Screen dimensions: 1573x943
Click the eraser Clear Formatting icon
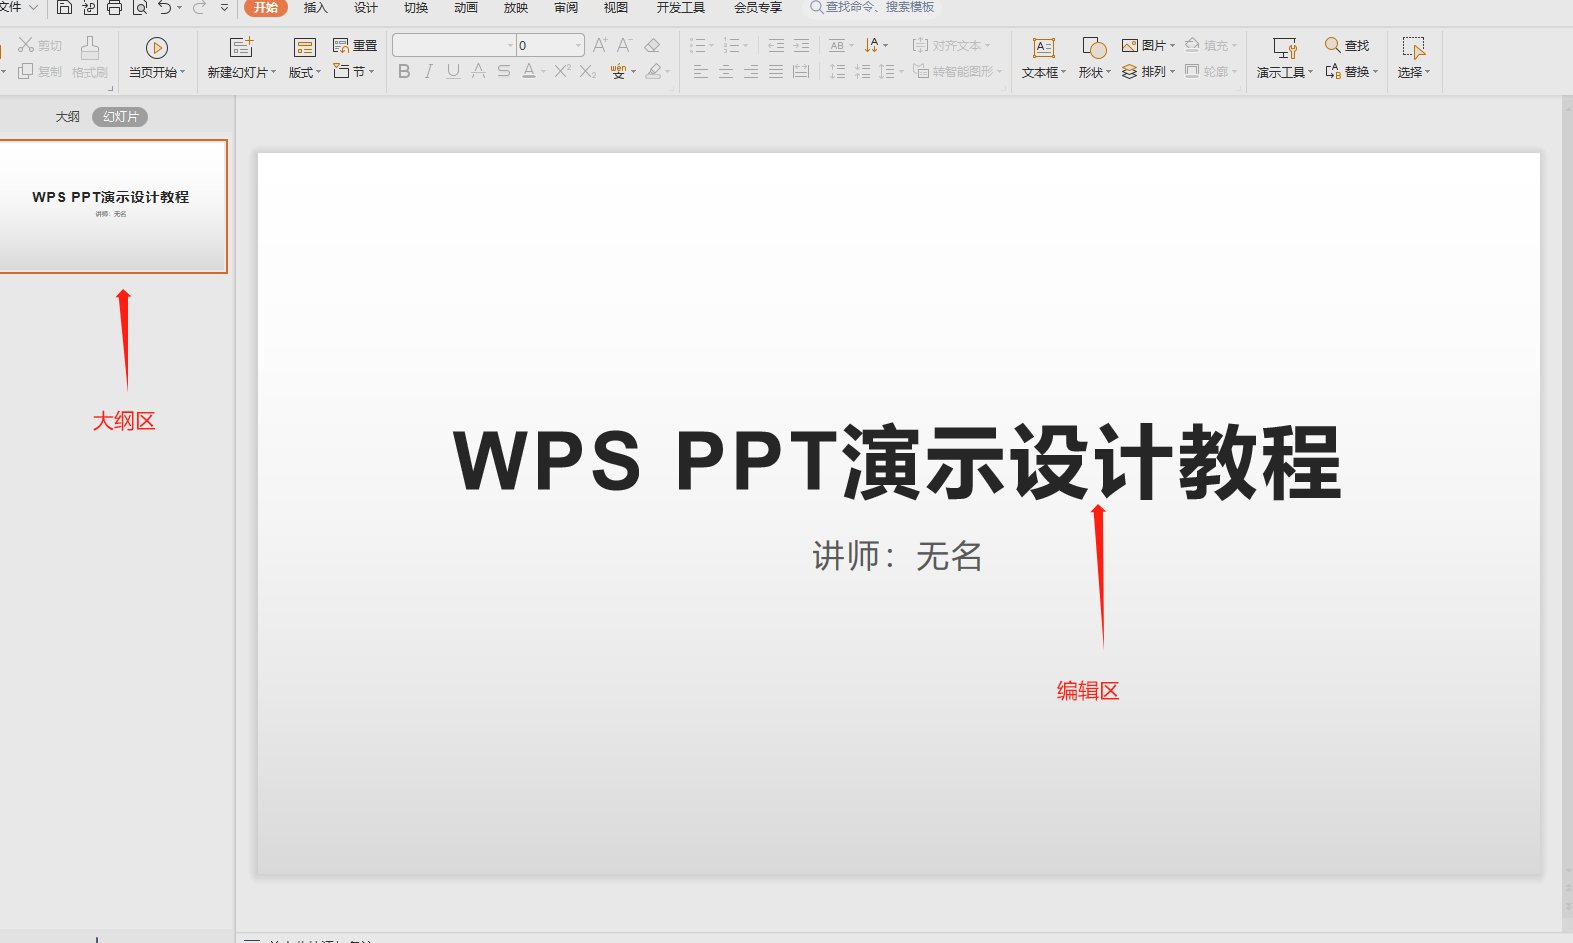point(652,45)
